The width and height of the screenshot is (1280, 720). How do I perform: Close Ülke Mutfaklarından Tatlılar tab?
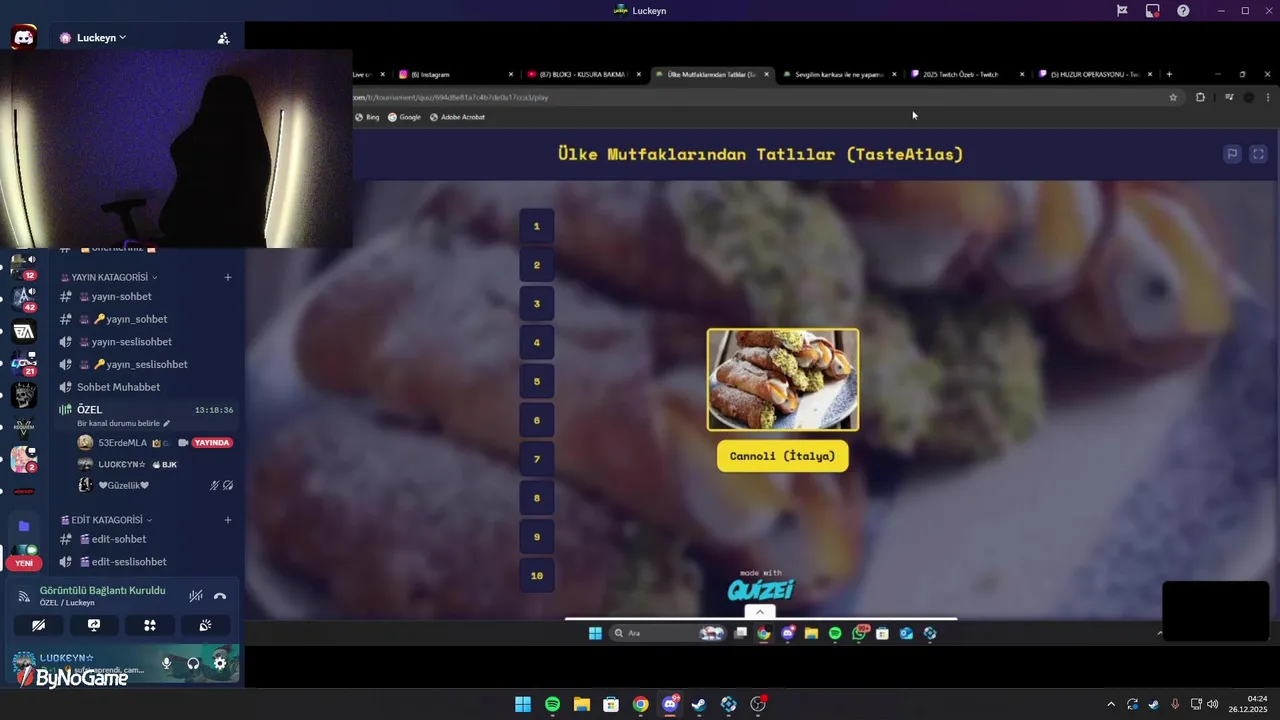[767, 74]
